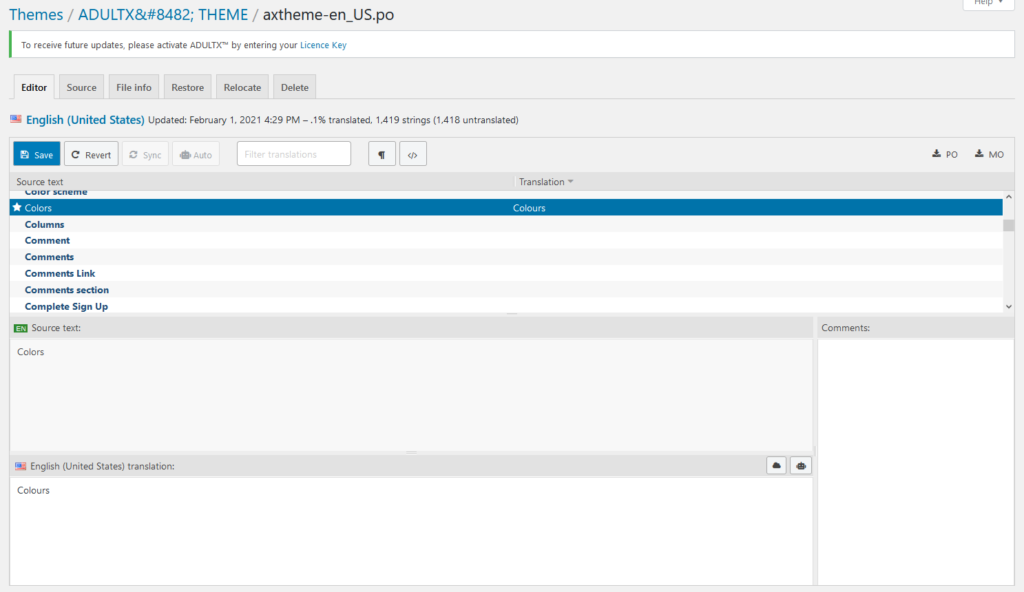Open English (United States) language link
The height and width of the screenshot is (592, 1024).
pos(85,120)
